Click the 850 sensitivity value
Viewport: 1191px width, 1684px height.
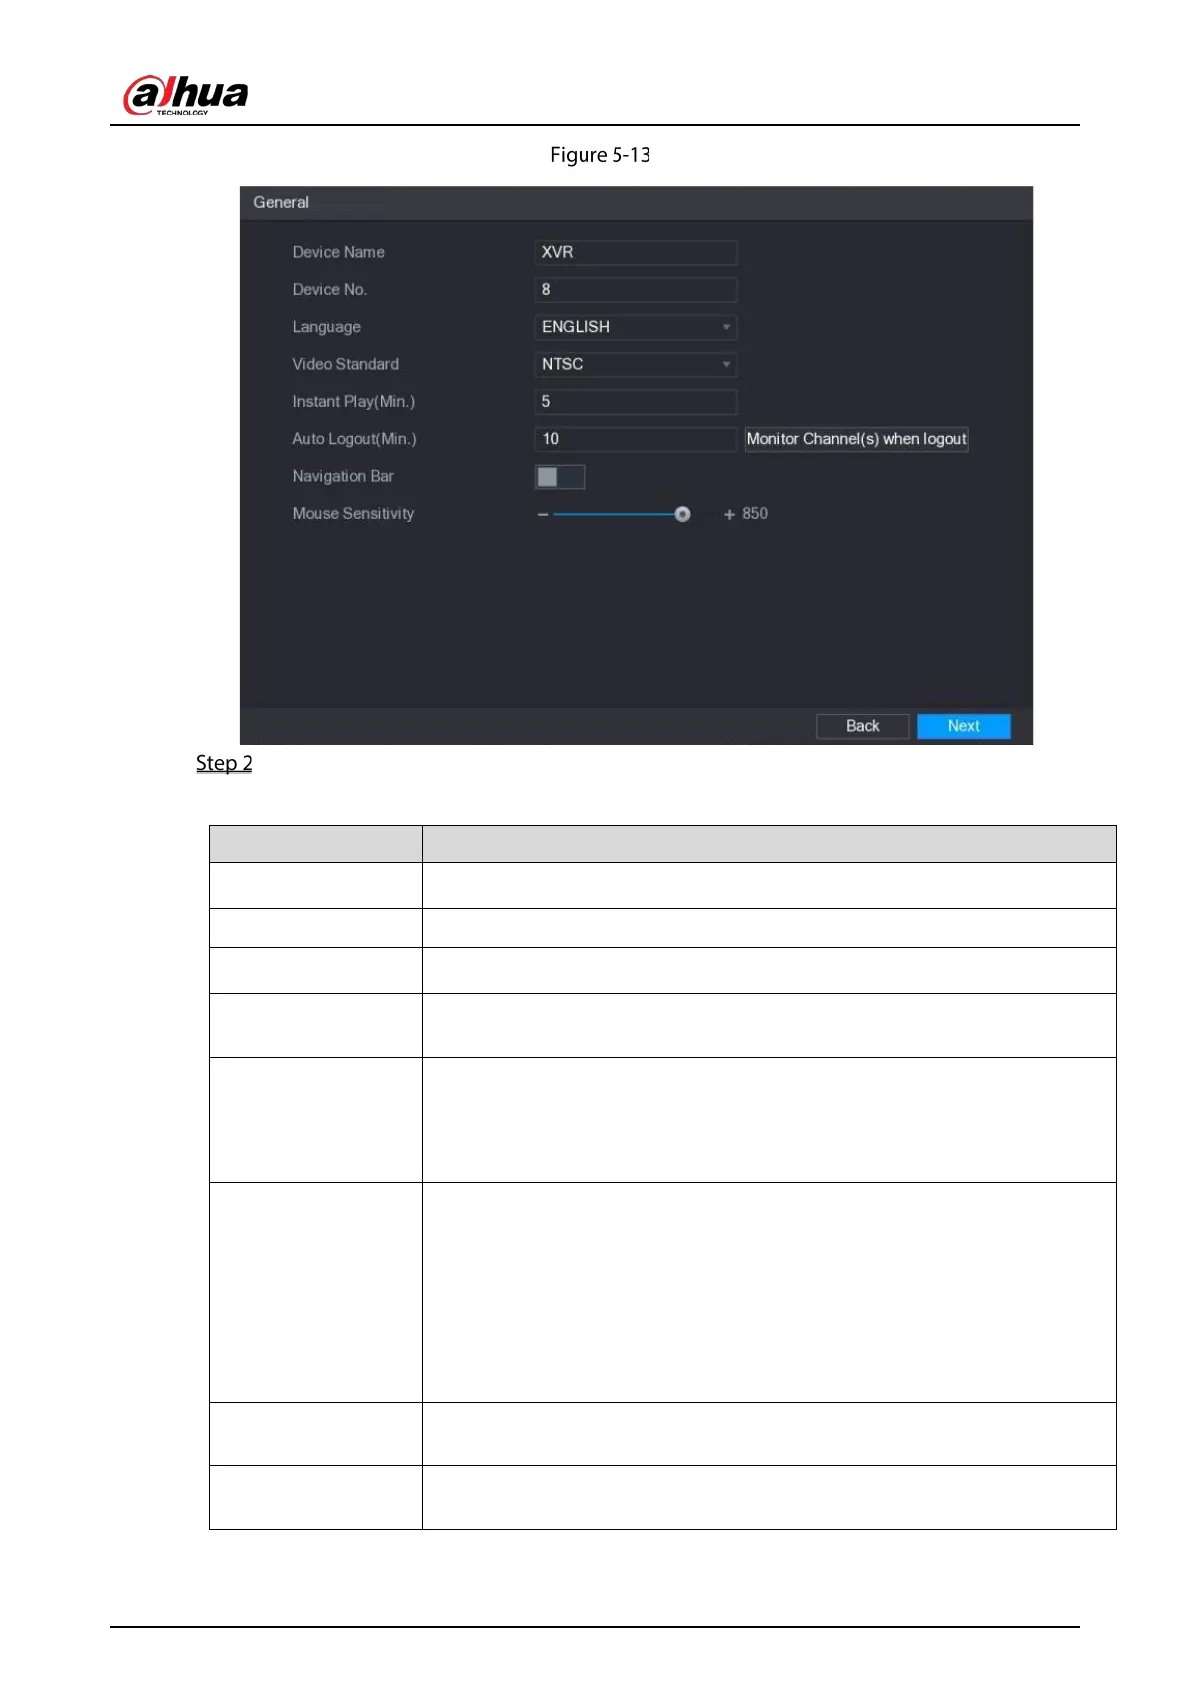click(755, 513)
